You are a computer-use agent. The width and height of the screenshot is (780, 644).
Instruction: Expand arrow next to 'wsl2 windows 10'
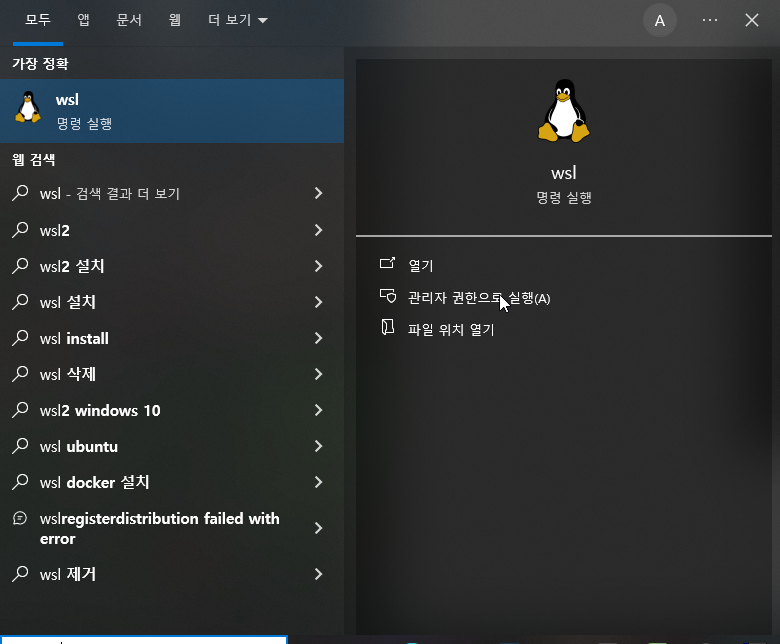coord(318,410)
